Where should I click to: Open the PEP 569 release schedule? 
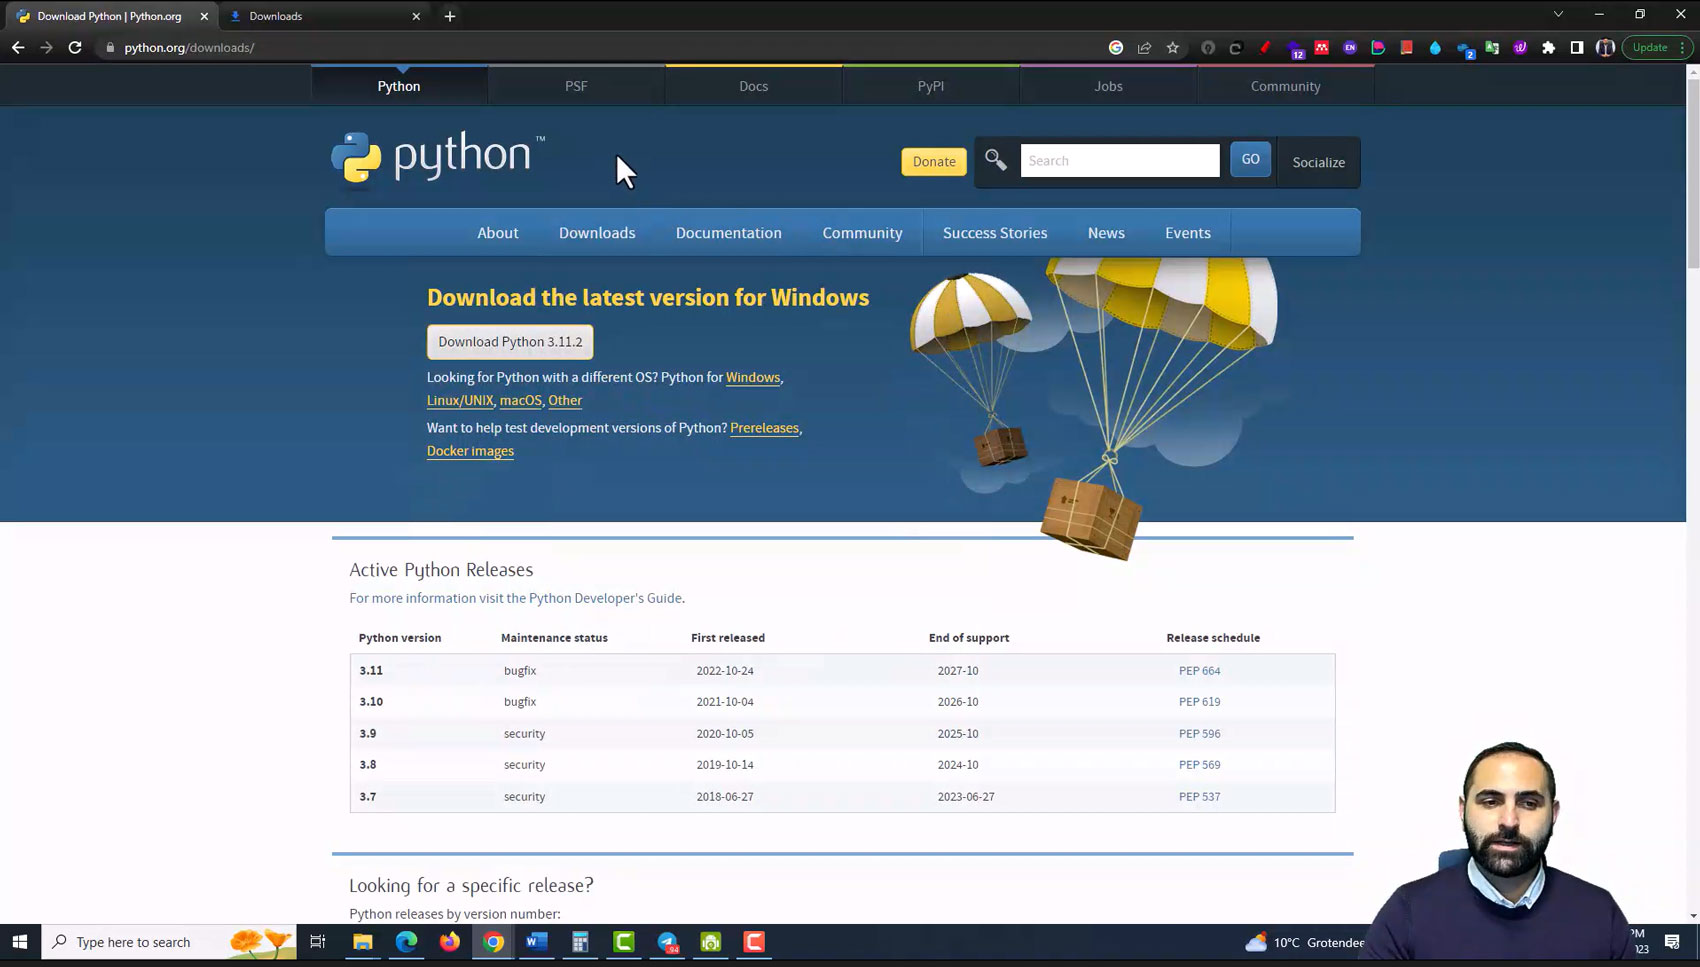(1199, 765)
